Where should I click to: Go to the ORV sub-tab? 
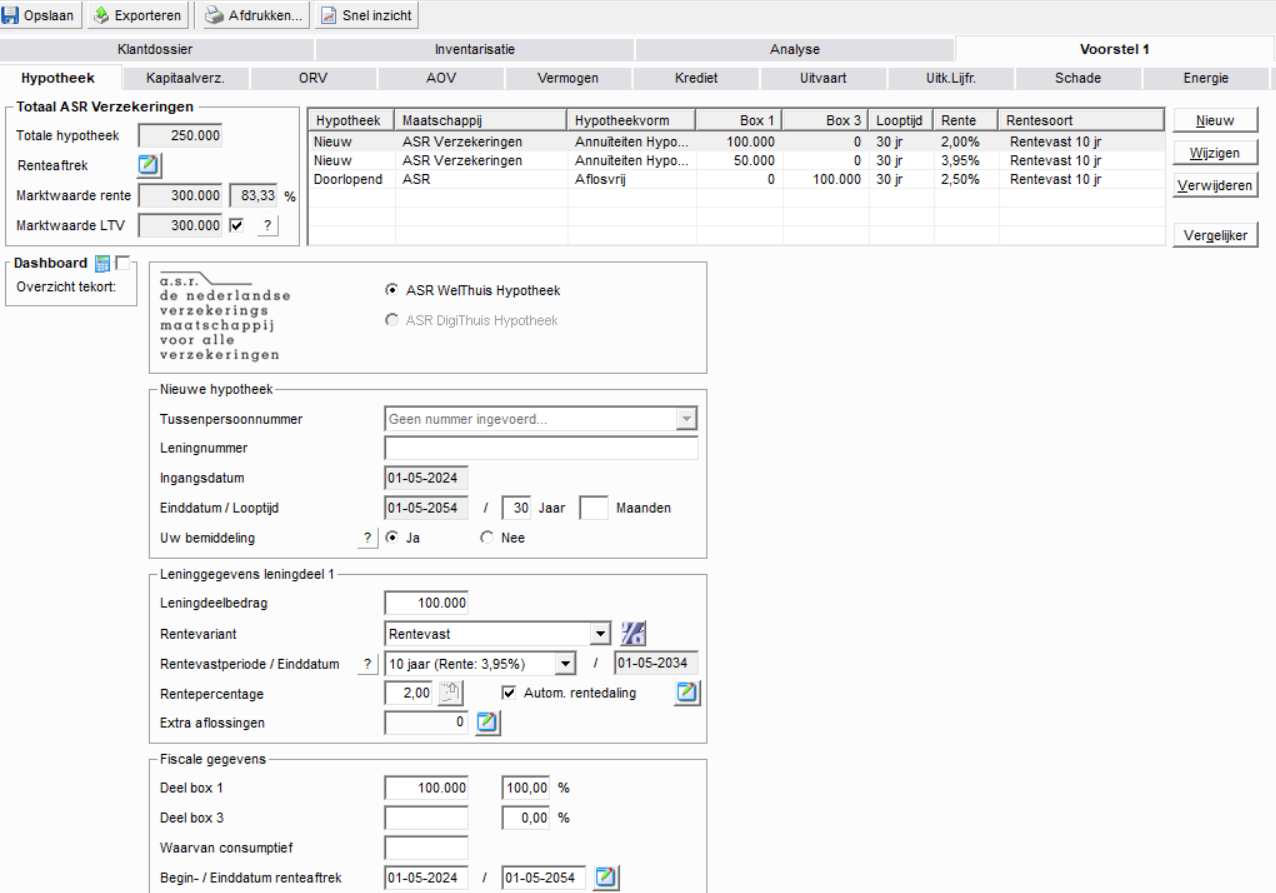[x=313, y=78]
